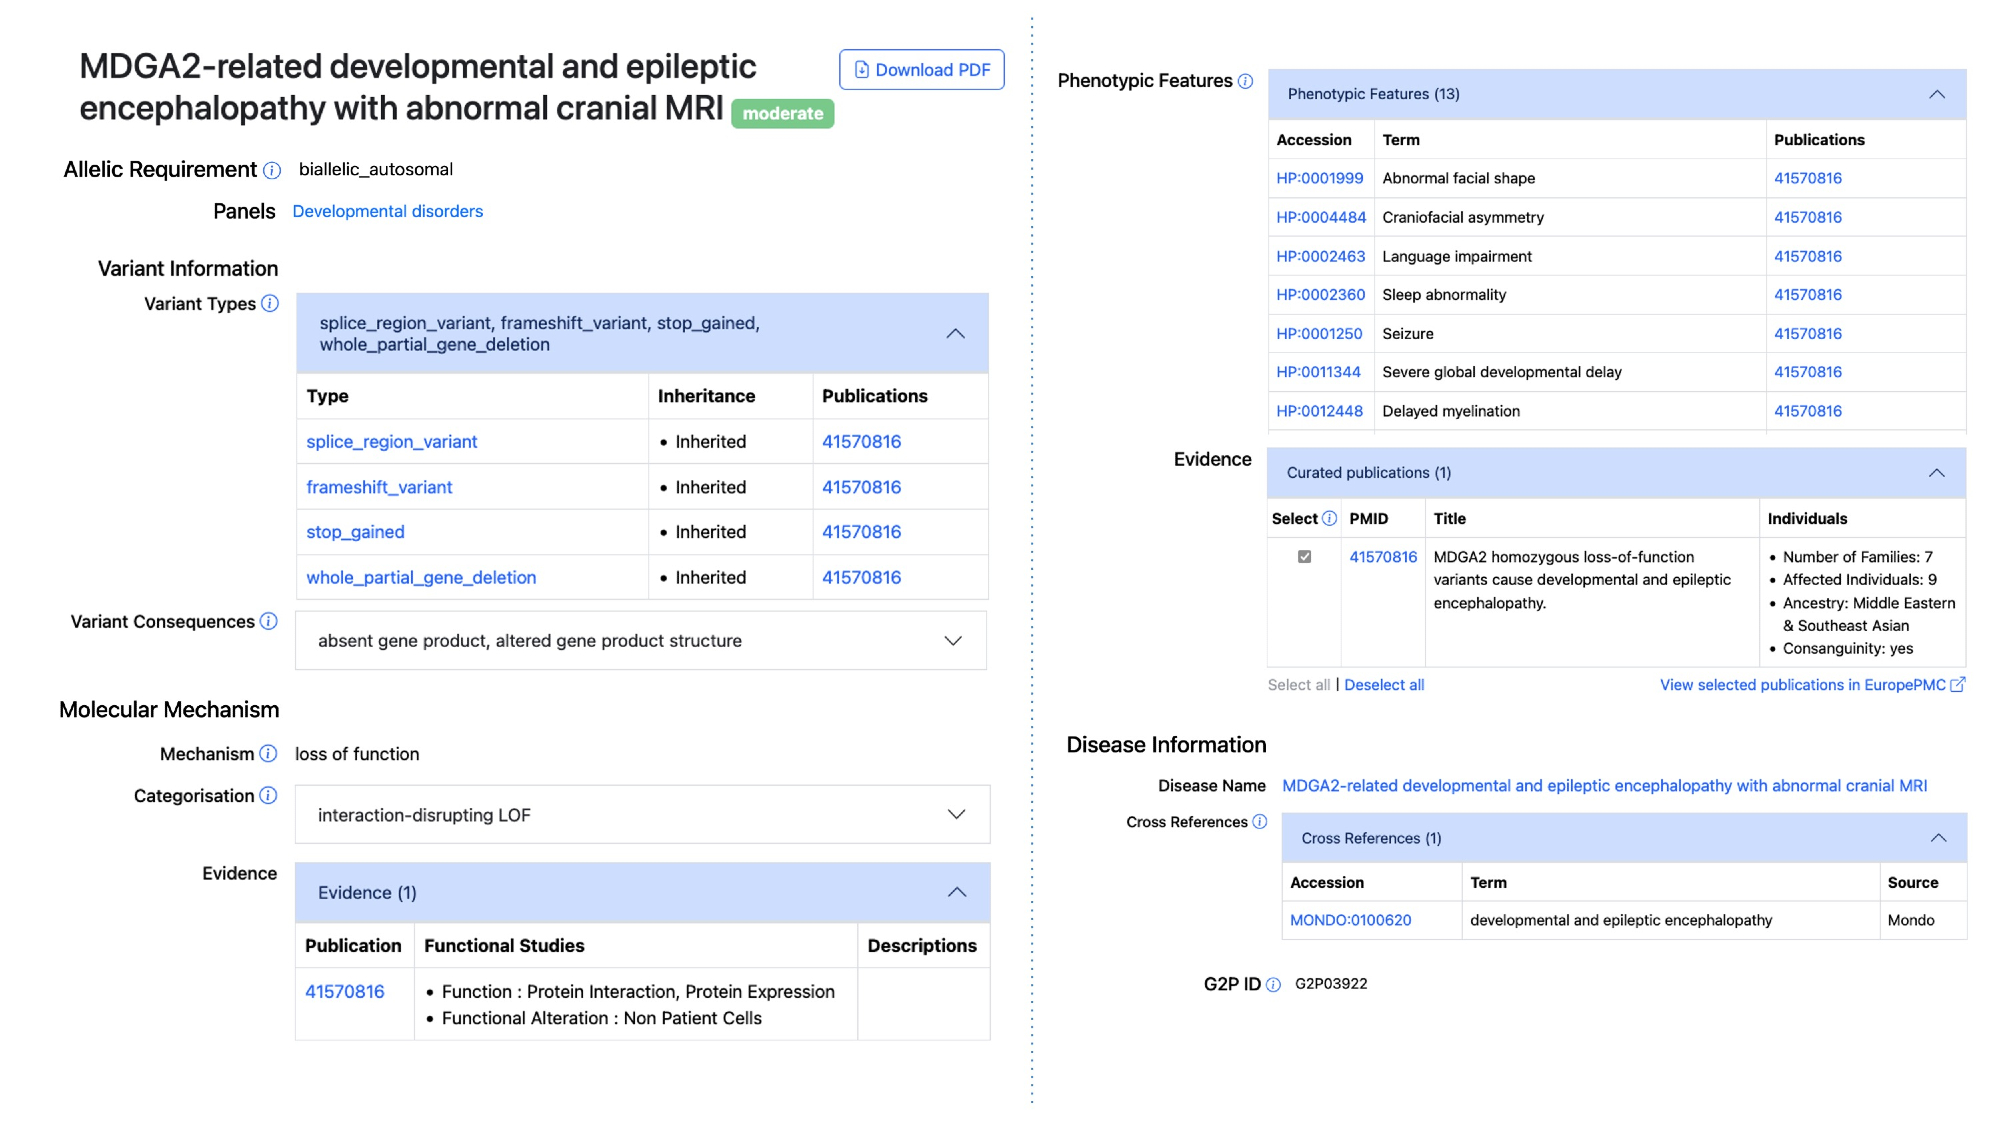Image resolution: width=2000 pixels, height=1125 pixels.
Task: Open the MONDO:0100620 accession link
Action: point(1350,920)
